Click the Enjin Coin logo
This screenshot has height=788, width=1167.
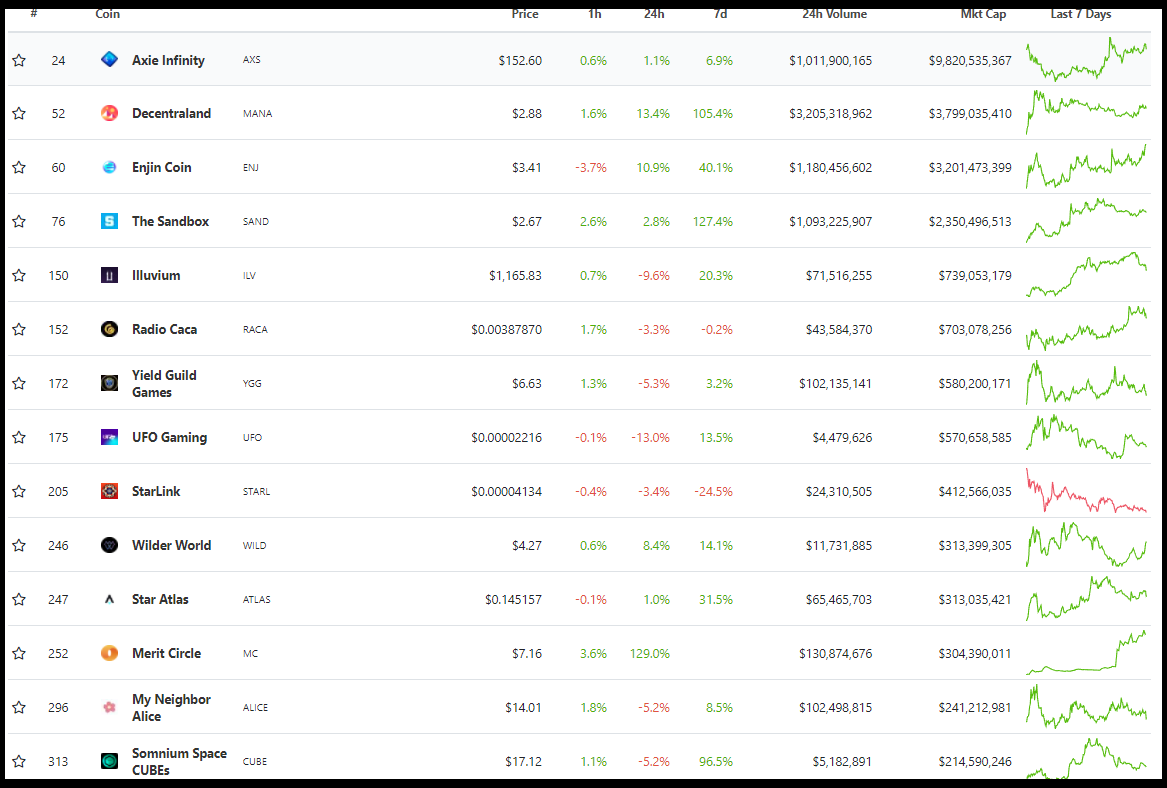109,167
